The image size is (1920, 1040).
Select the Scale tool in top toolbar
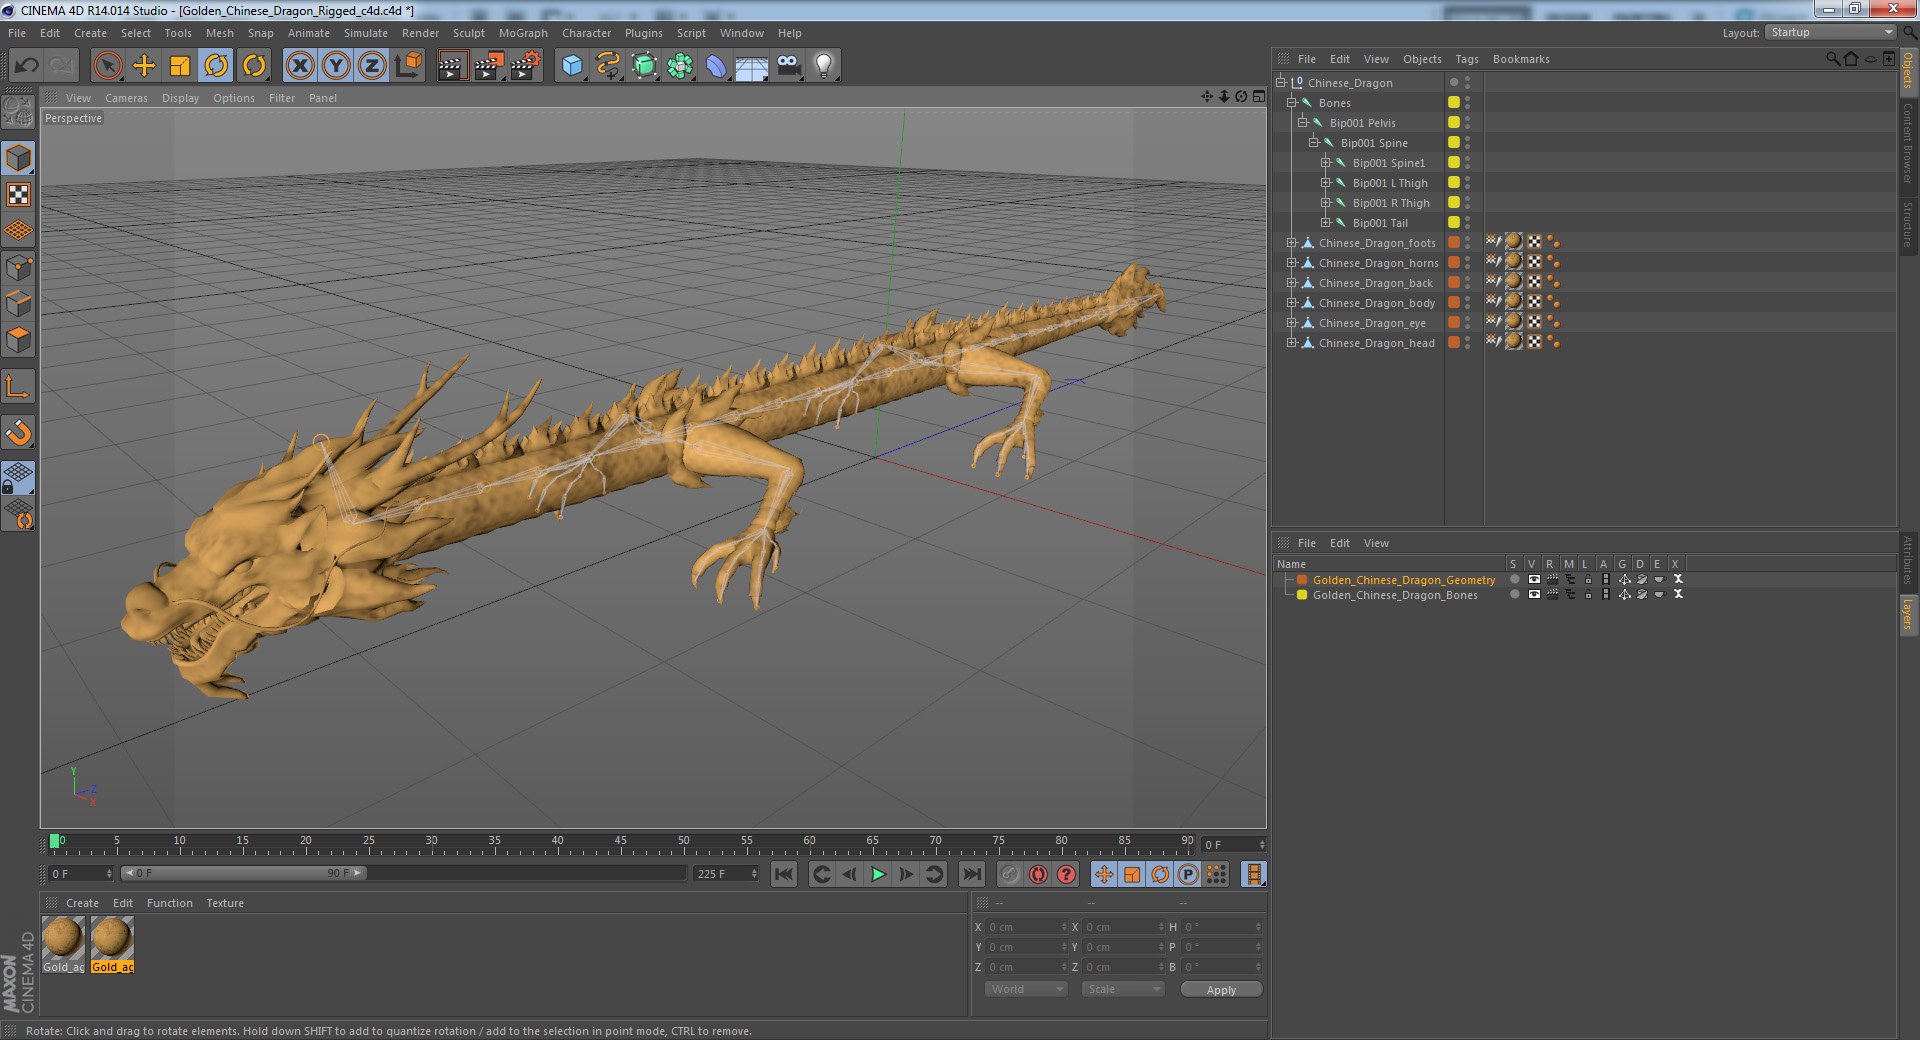(180, 66)
